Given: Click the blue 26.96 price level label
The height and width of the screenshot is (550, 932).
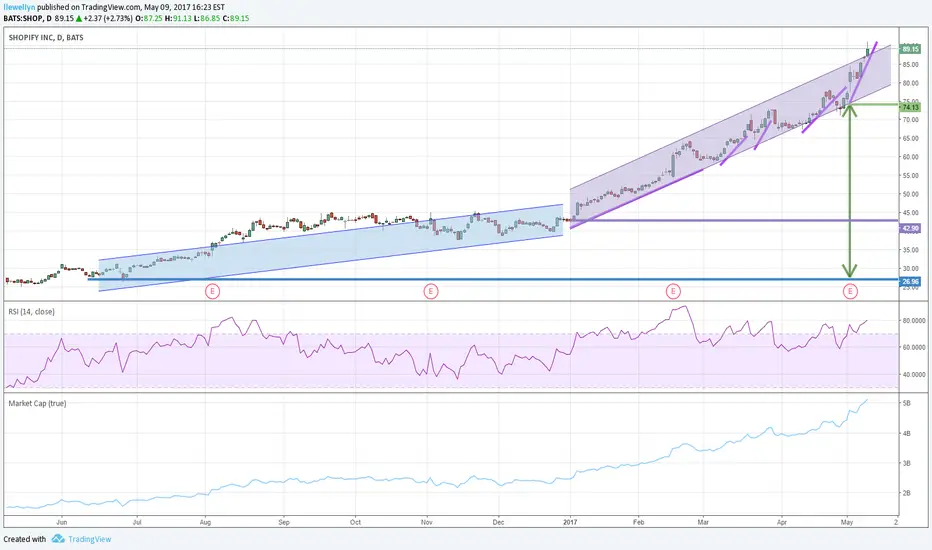Looking at the screenshot, I should 911,282.
